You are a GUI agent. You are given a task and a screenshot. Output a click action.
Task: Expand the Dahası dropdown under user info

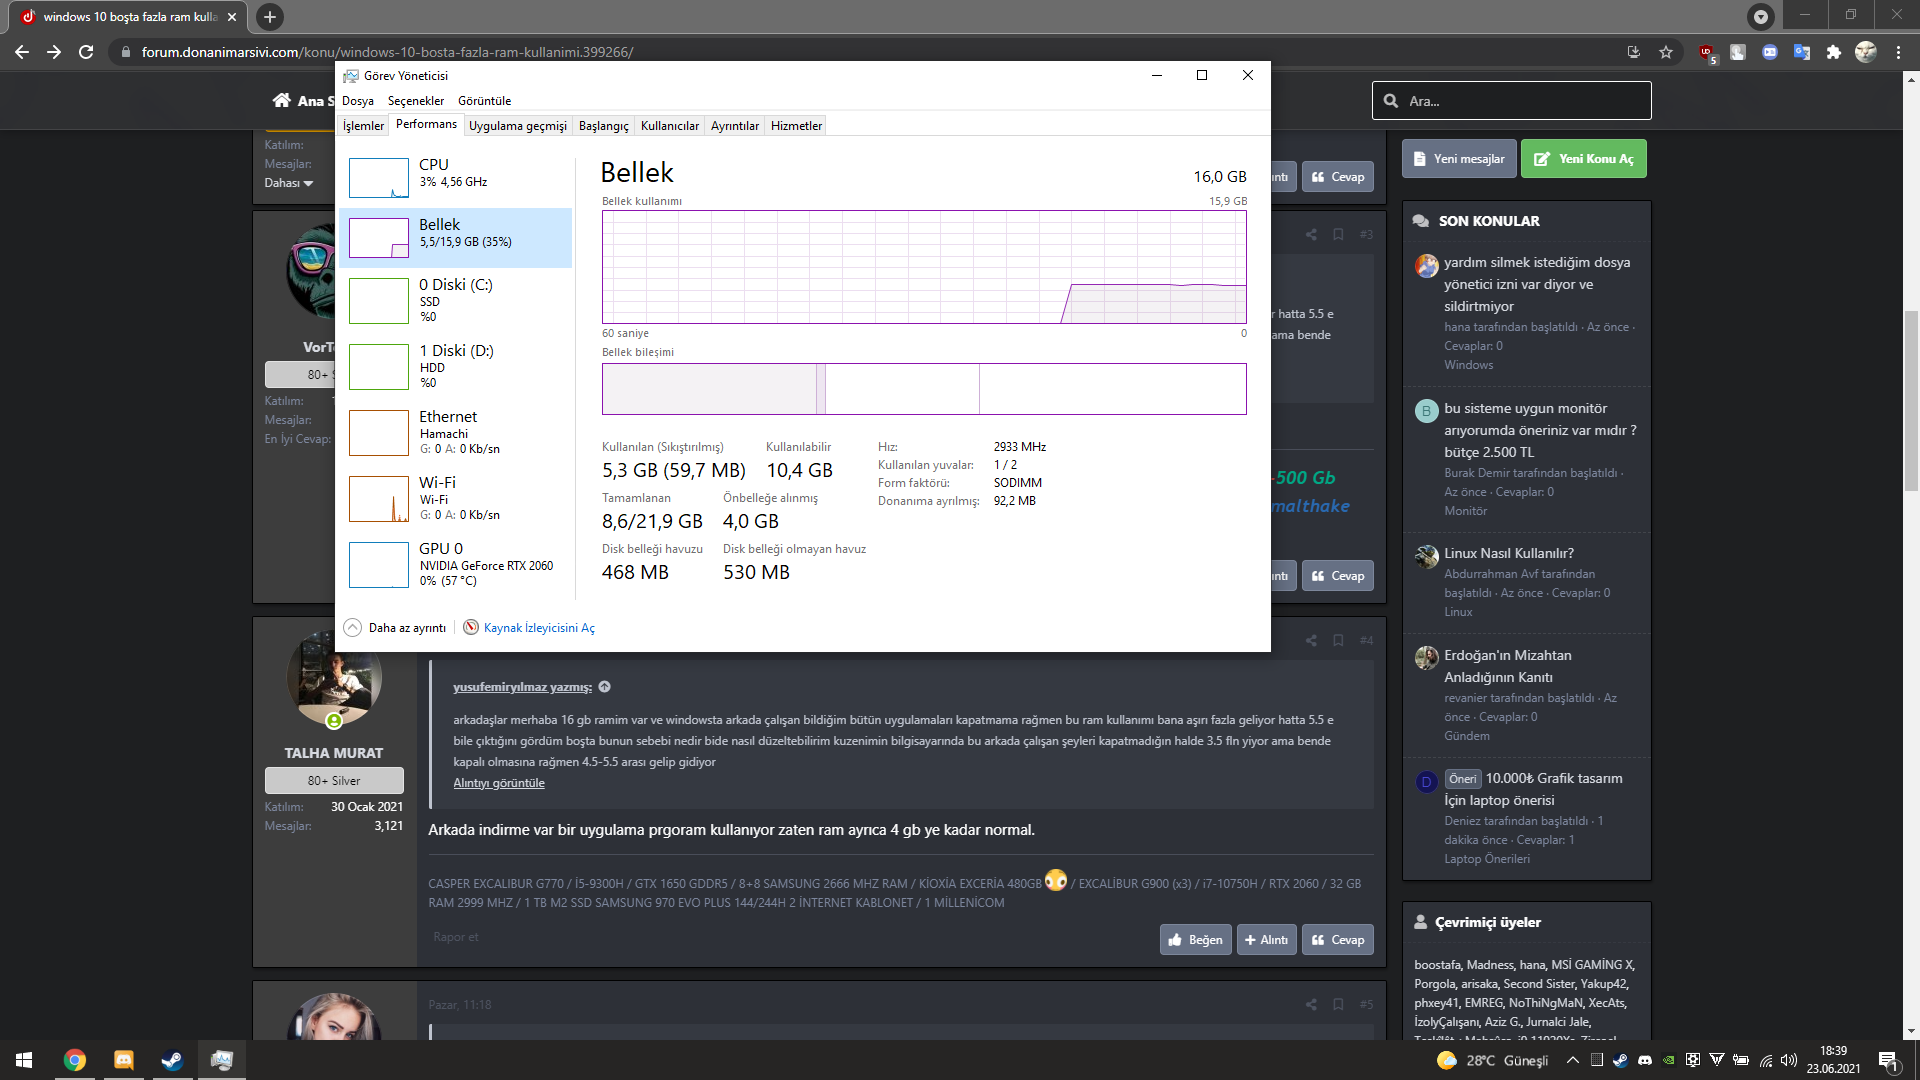pos(289,183)
